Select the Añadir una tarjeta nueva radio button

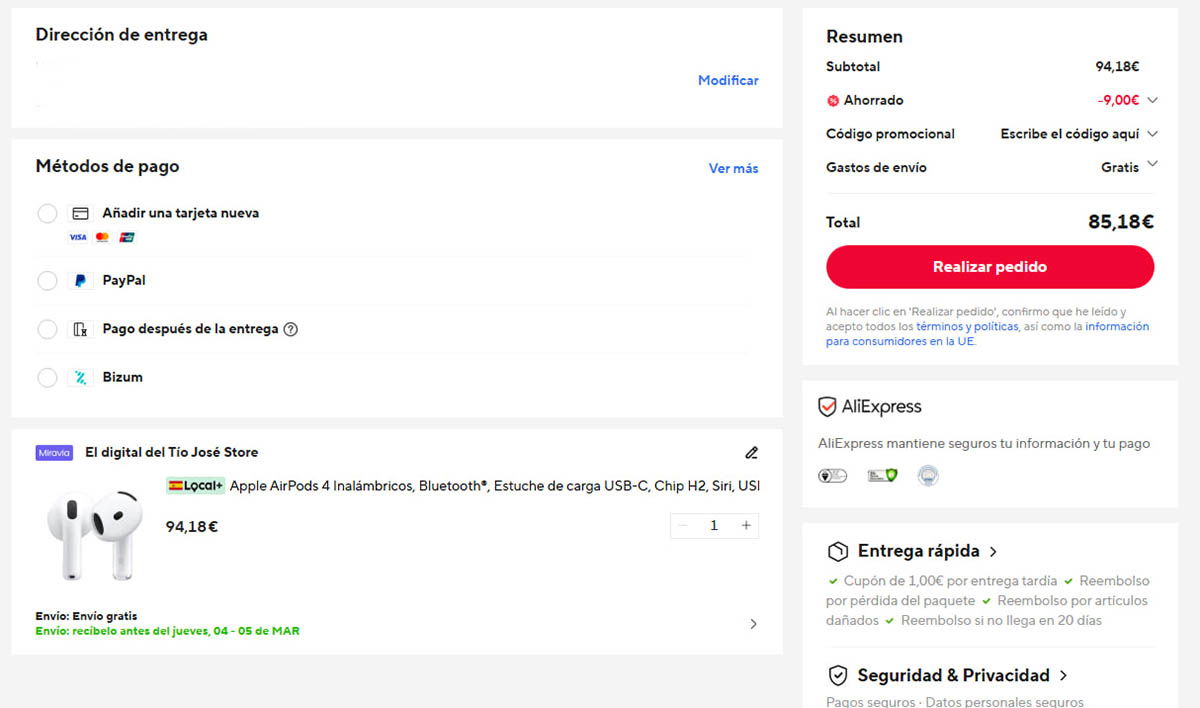(46, 213)
